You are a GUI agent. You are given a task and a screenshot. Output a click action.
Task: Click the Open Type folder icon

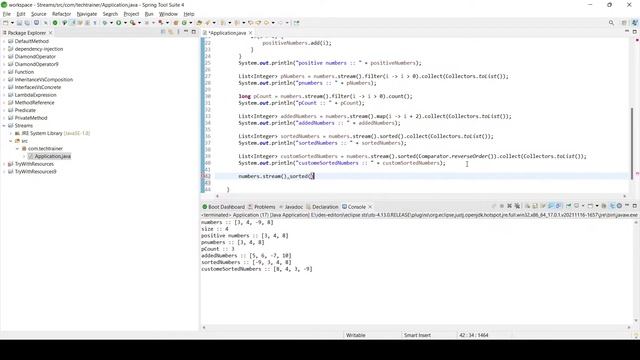click(x=199, y=23)
